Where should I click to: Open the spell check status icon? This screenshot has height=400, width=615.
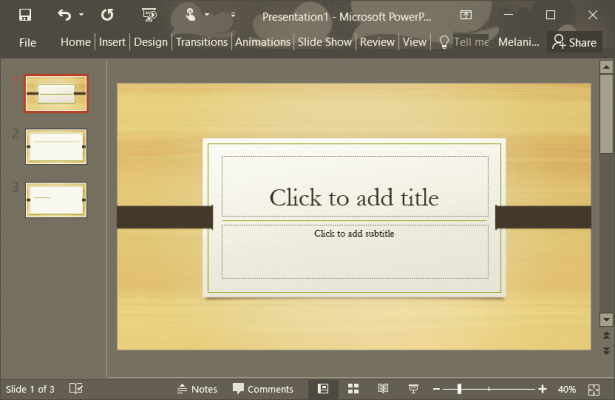pos(76,389)
